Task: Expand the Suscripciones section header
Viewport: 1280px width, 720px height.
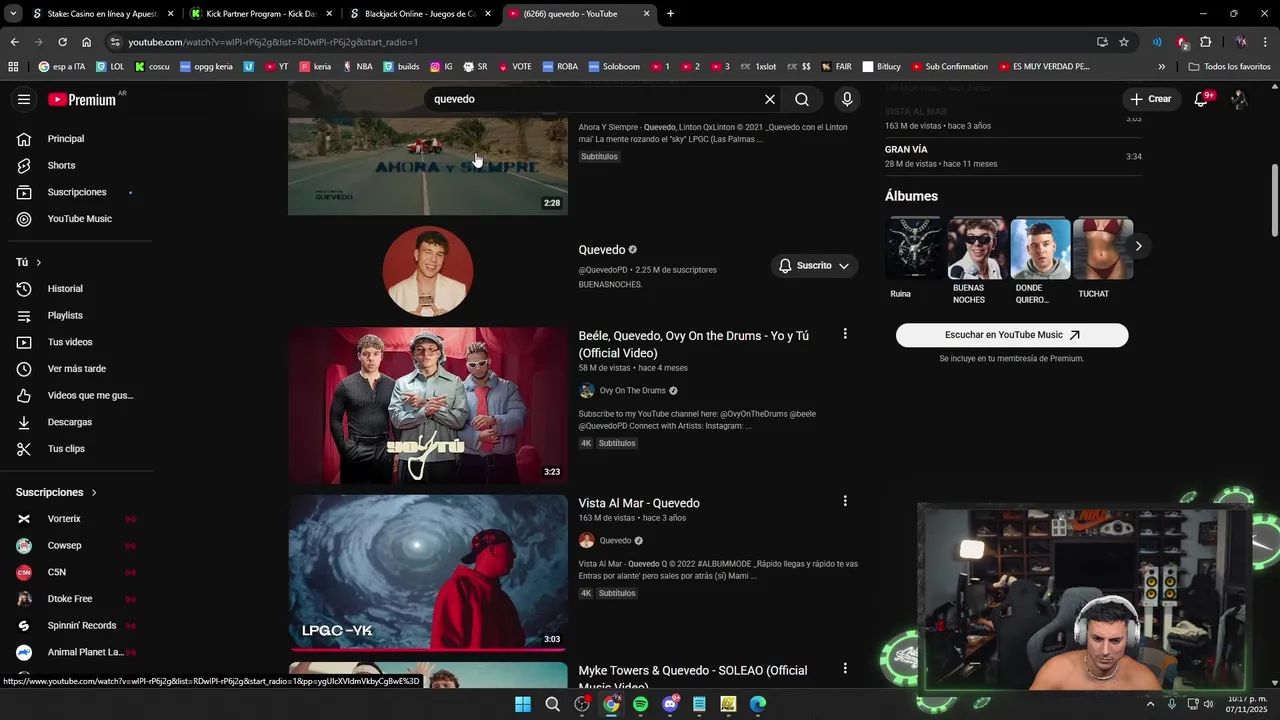Action: click(x=56, y=492)
